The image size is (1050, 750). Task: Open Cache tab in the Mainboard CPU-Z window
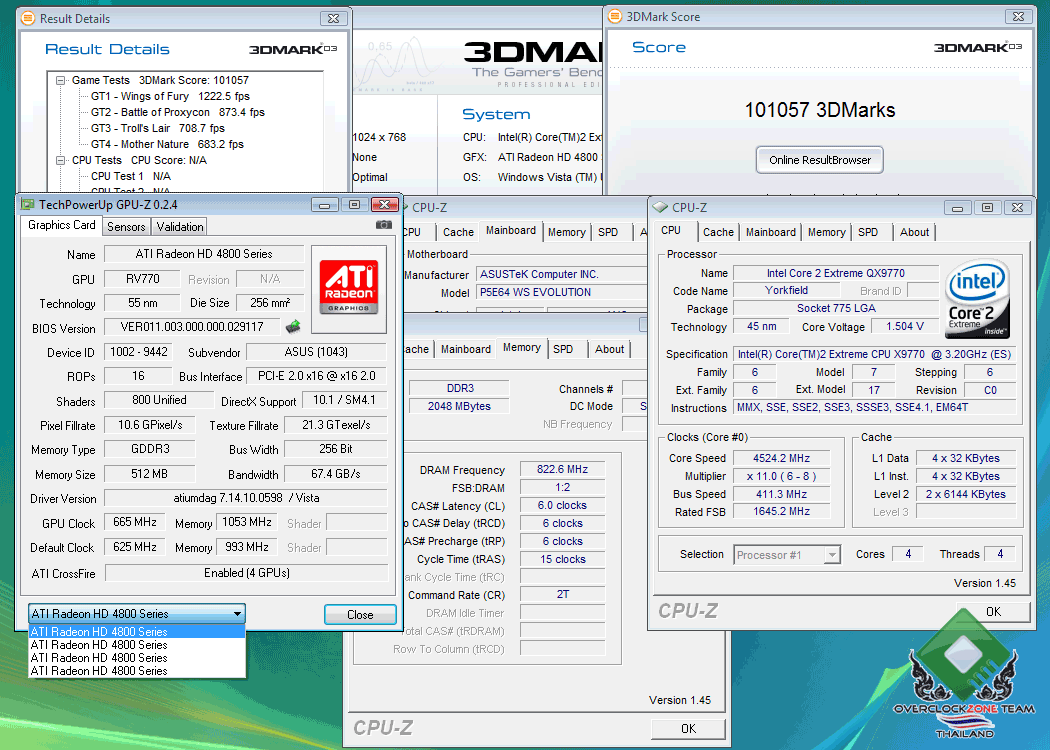click(x=458, y=232)
